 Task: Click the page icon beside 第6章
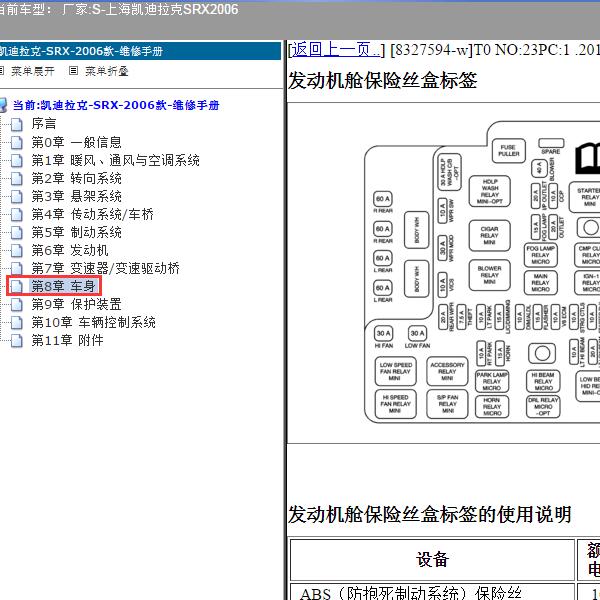[x=16, y=250]
